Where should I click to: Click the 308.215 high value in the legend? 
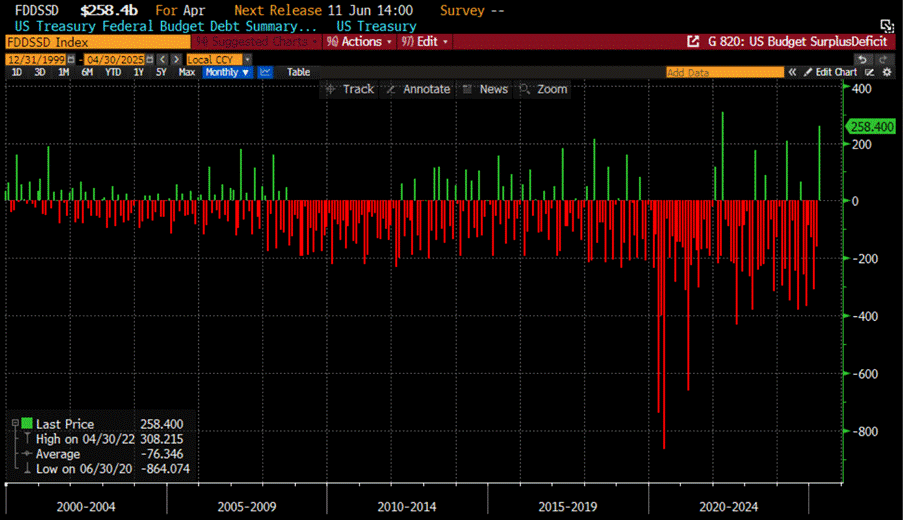click(162, 439)
